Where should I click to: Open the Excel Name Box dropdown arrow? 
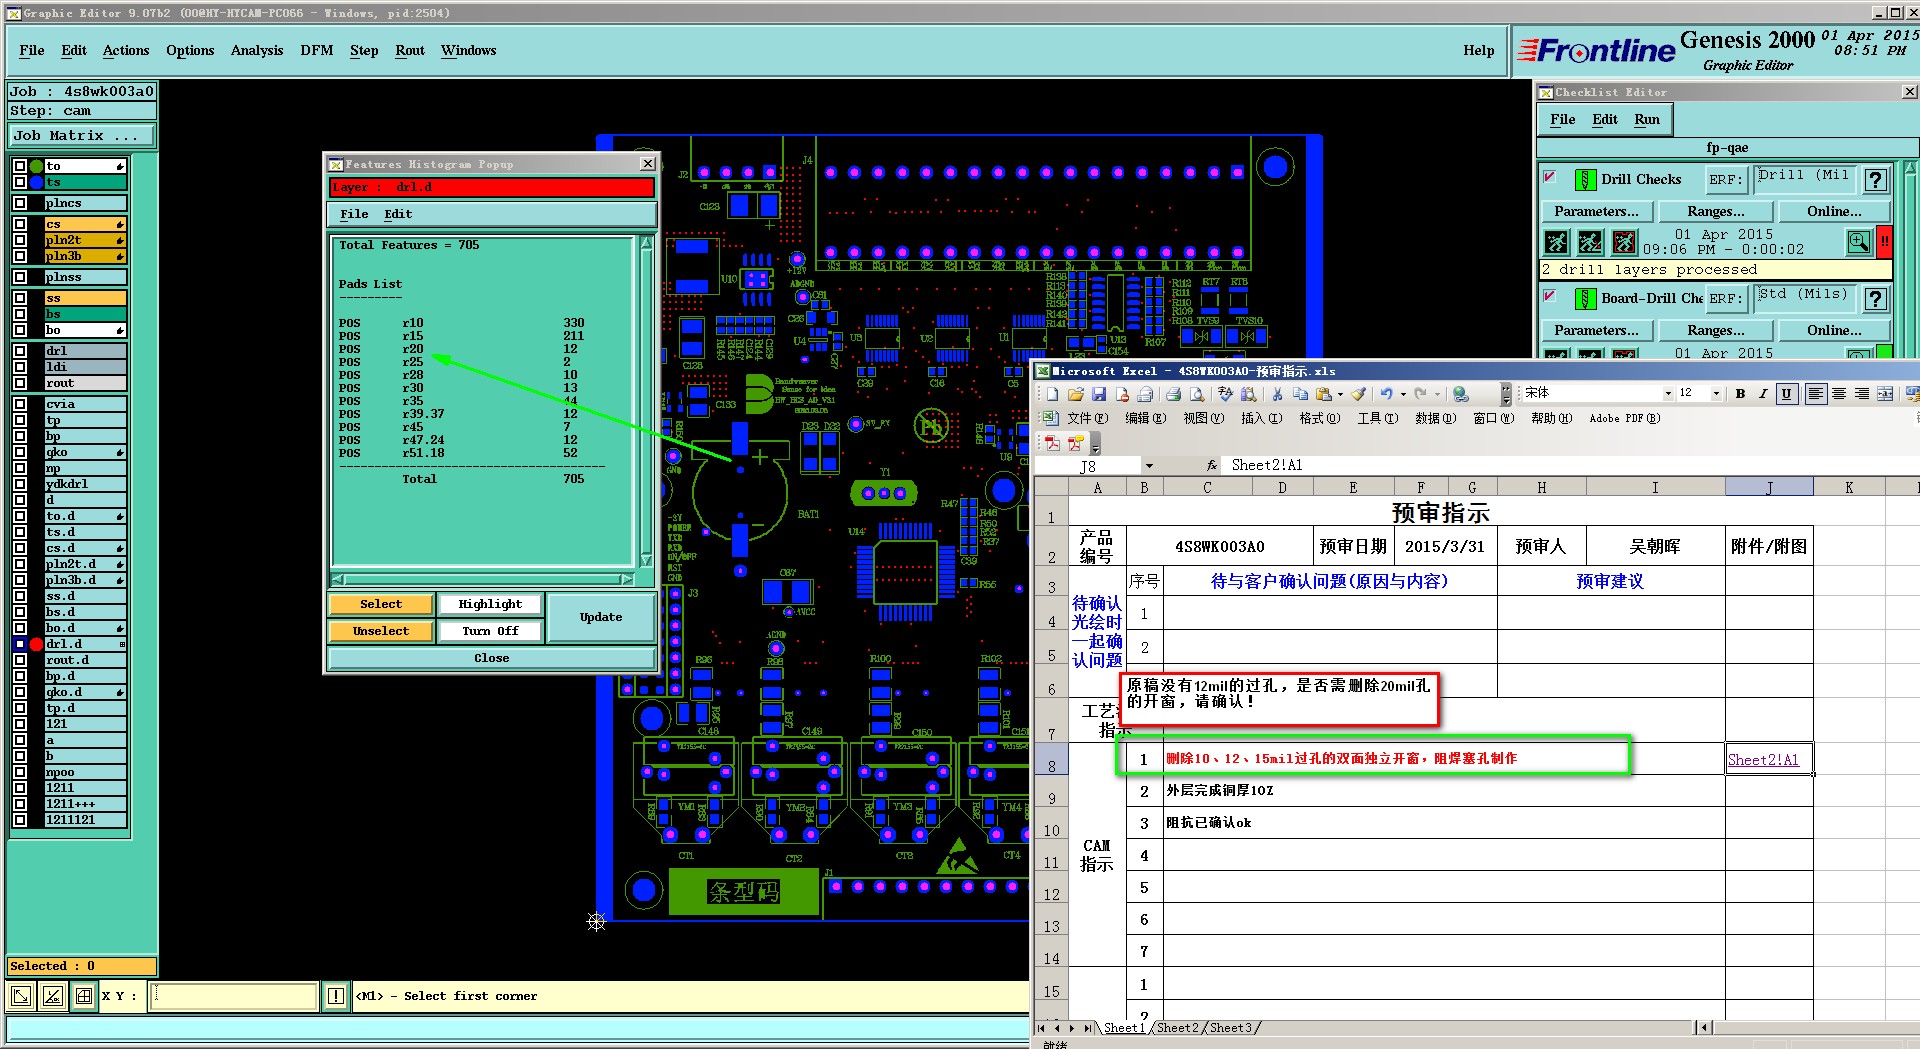tap(1149, 466)
